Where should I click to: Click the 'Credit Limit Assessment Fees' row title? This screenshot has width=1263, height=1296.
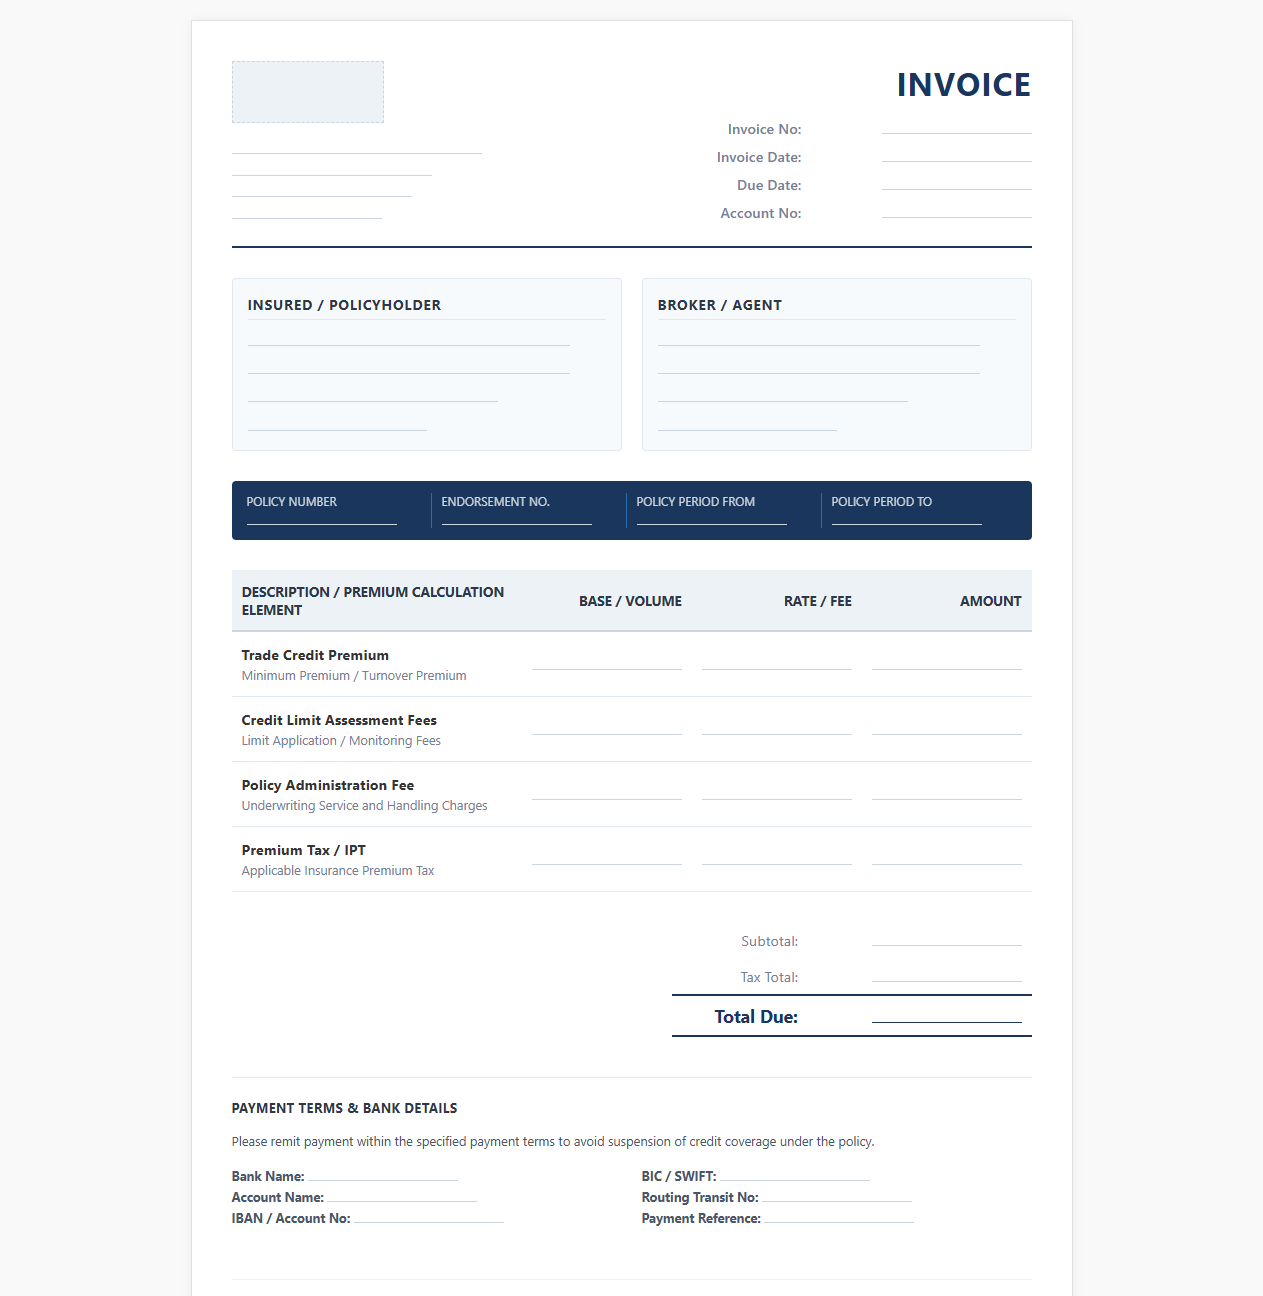339,720
